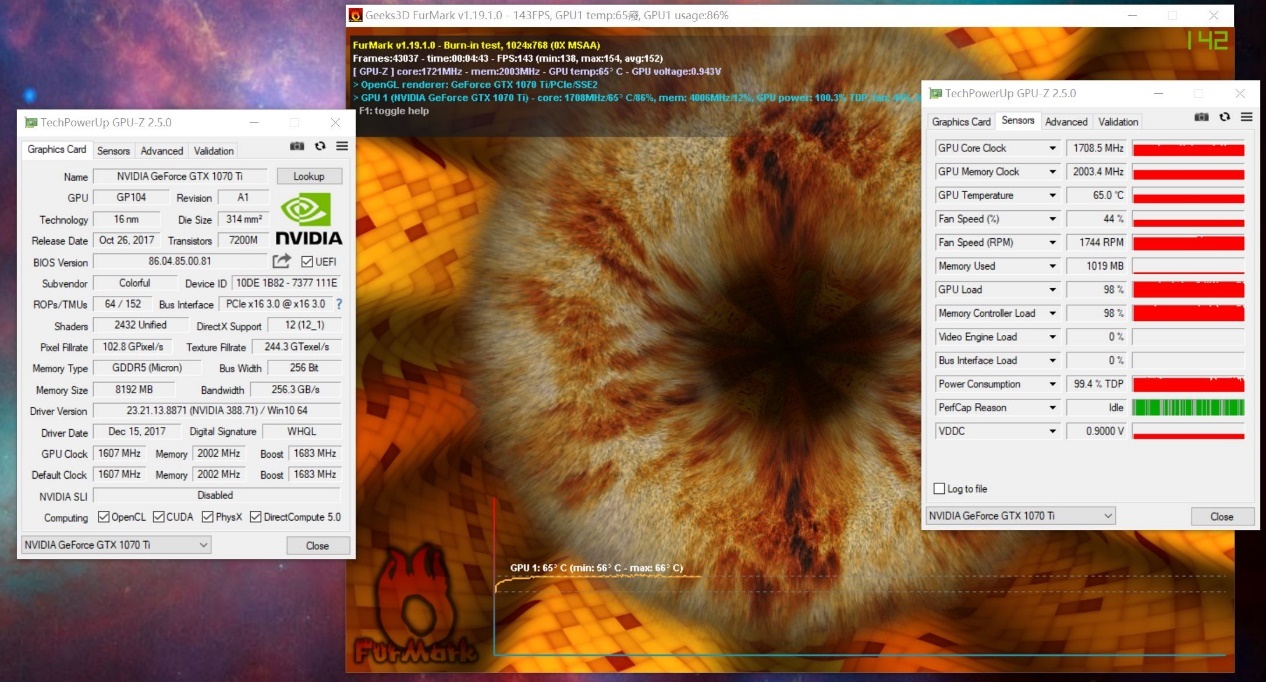Toggle the PhysX checkbox
Image resolution: width=1266 pixels, height=682 pixels.
pyautogui.click(x=208, y=517)
